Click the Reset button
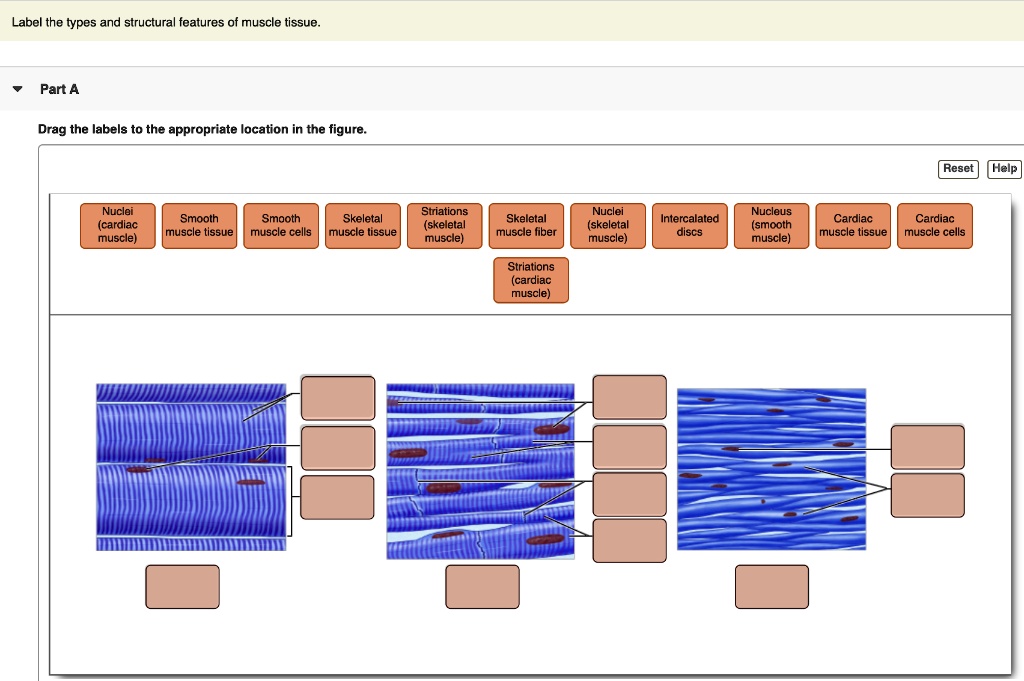Image resolution: width=1024 pixels, height=681 pixels. (x=958, y=169)
